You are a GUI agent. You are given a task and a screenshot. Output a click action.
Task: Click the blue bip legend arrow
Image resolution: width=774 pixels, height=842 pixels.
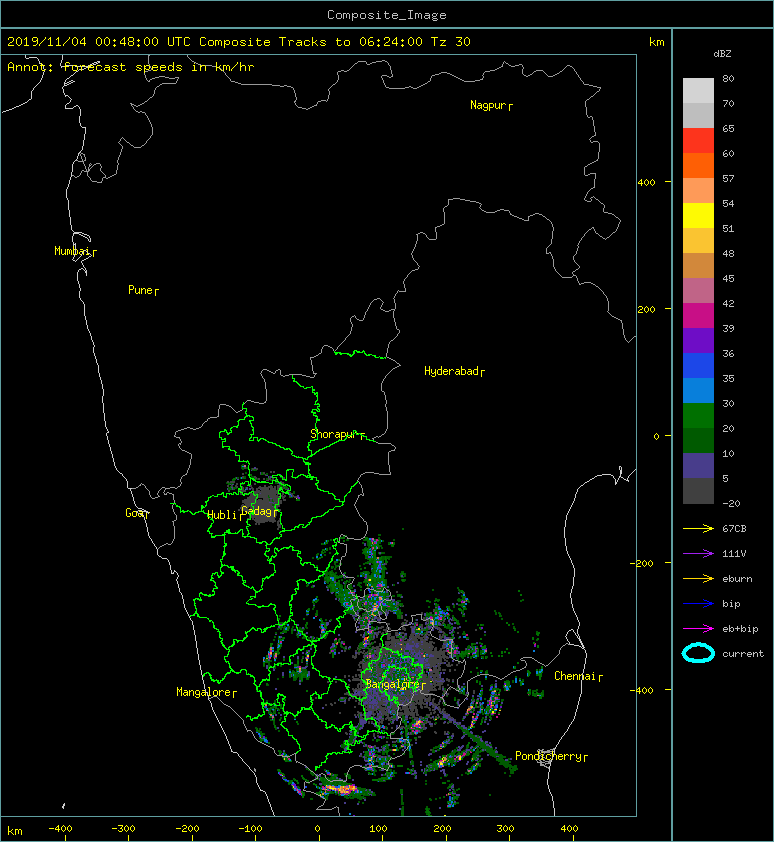pyautogui.click(x=698, y=604)
